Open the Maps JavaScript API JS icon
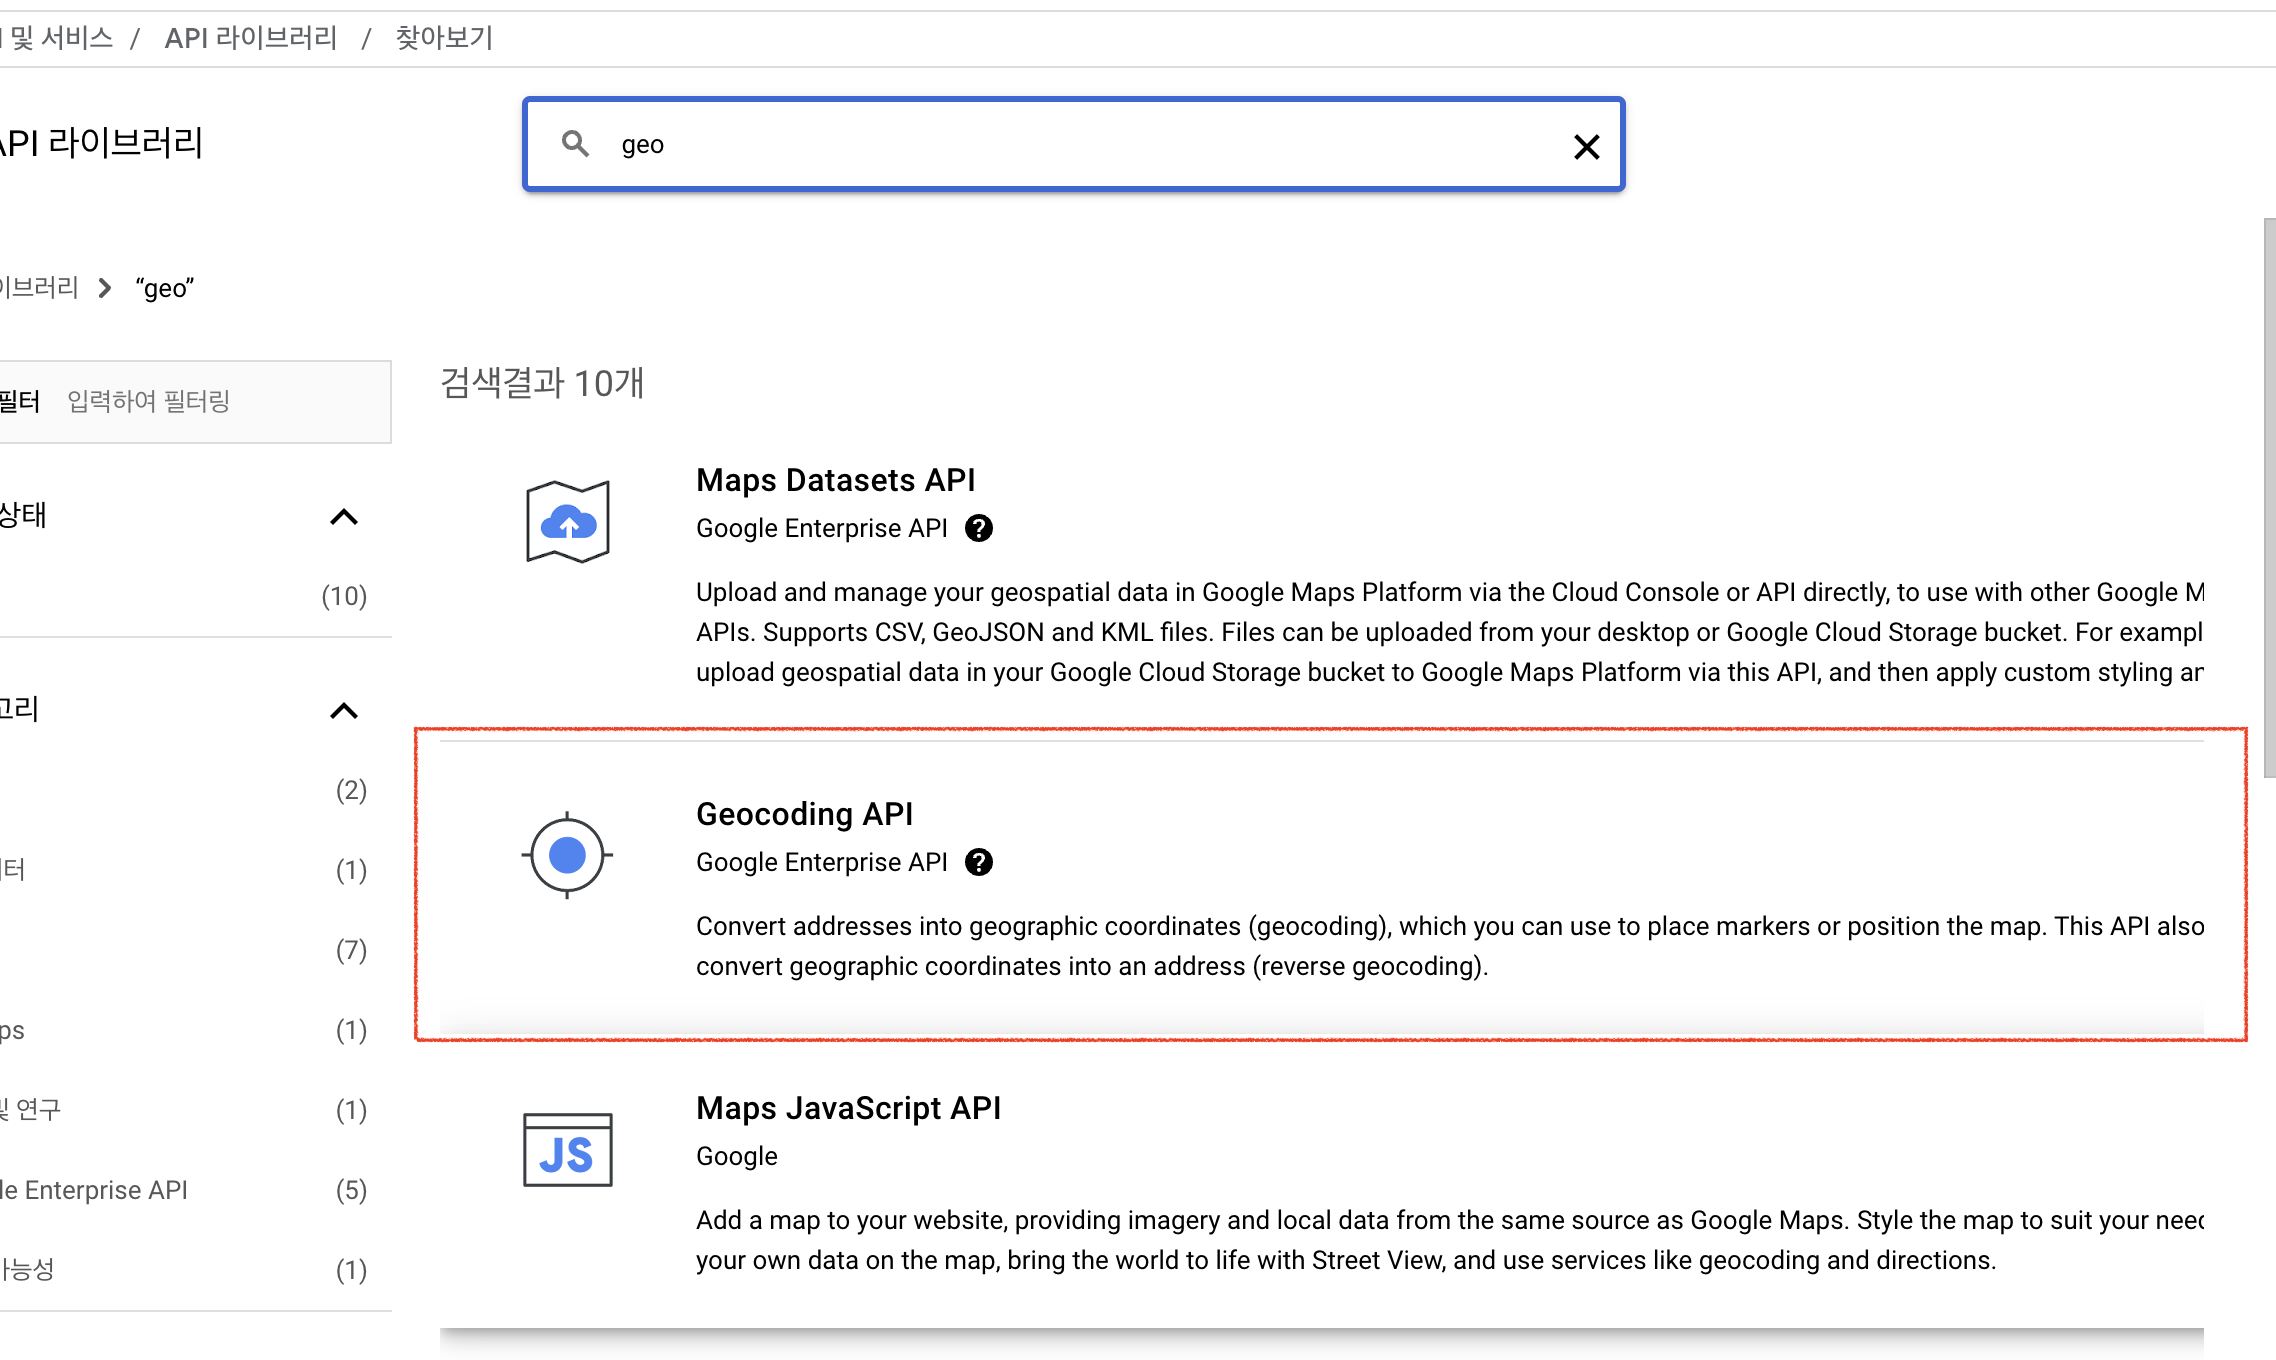This screenshot has height=1360, width=2276. (x=568, y=1150)
